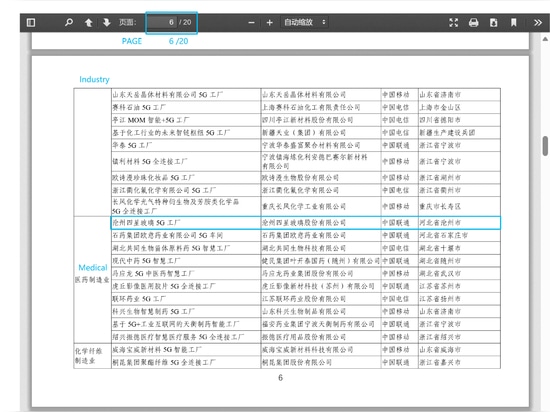The height and width of the screenshot is (412, 550).
Task: Click 河北省沧州市 cell
Action: point(459,223)
